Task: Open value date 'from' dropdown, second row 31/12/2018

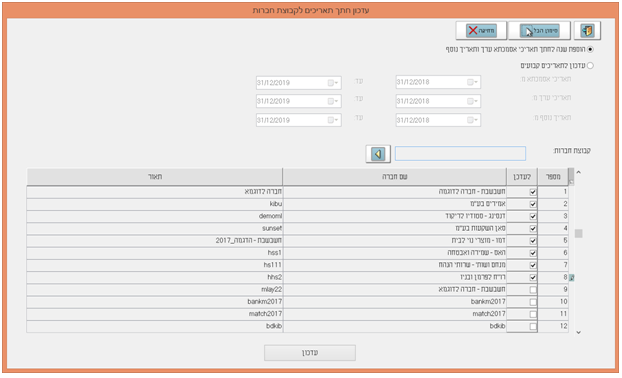Action: click(472, 101)
